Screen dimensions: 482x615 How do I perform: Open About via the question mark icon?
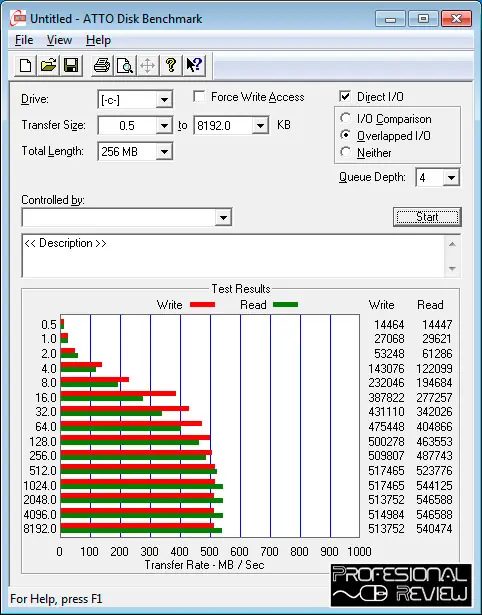point(171,65)
